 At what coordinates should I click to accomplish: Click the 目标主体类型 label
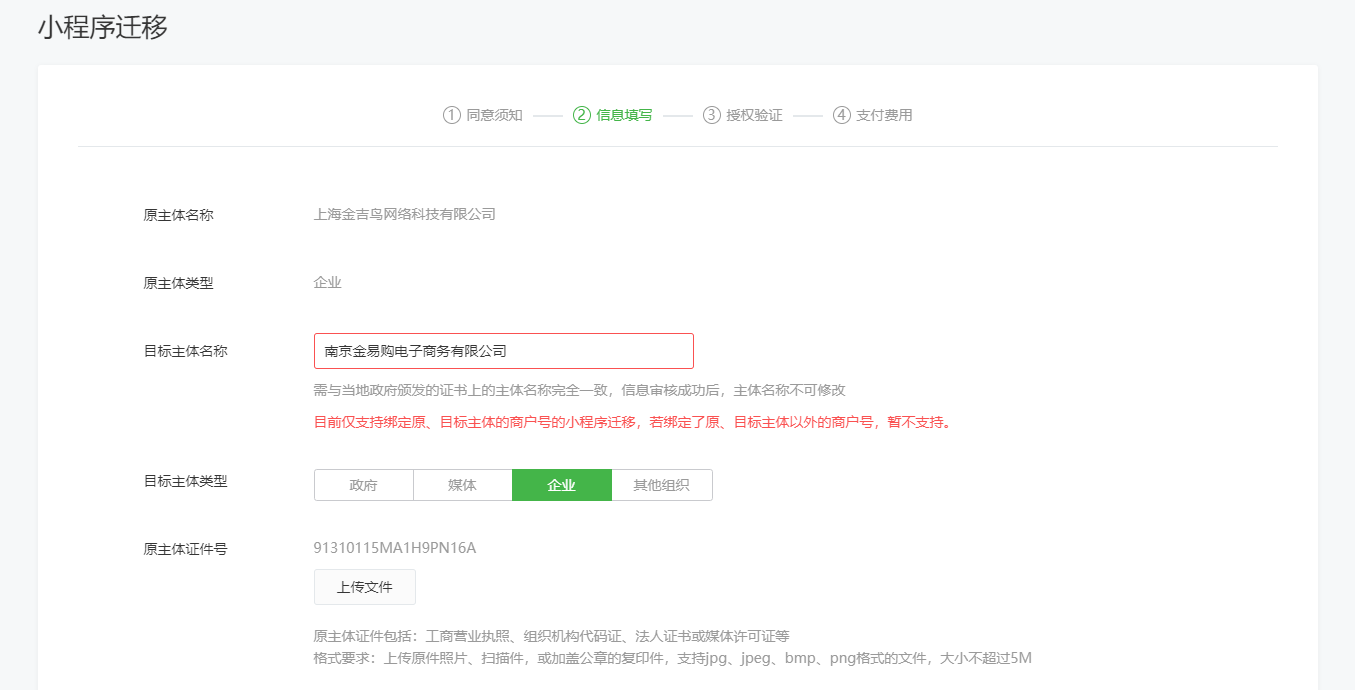coord(186,481)
